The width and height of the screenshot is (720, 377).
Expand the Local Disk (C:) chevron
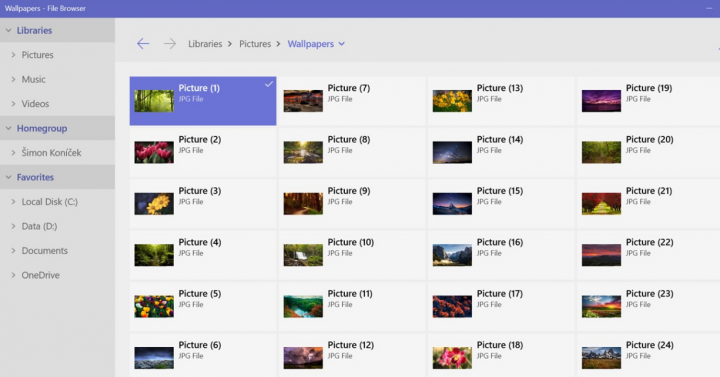pos(13,202)
